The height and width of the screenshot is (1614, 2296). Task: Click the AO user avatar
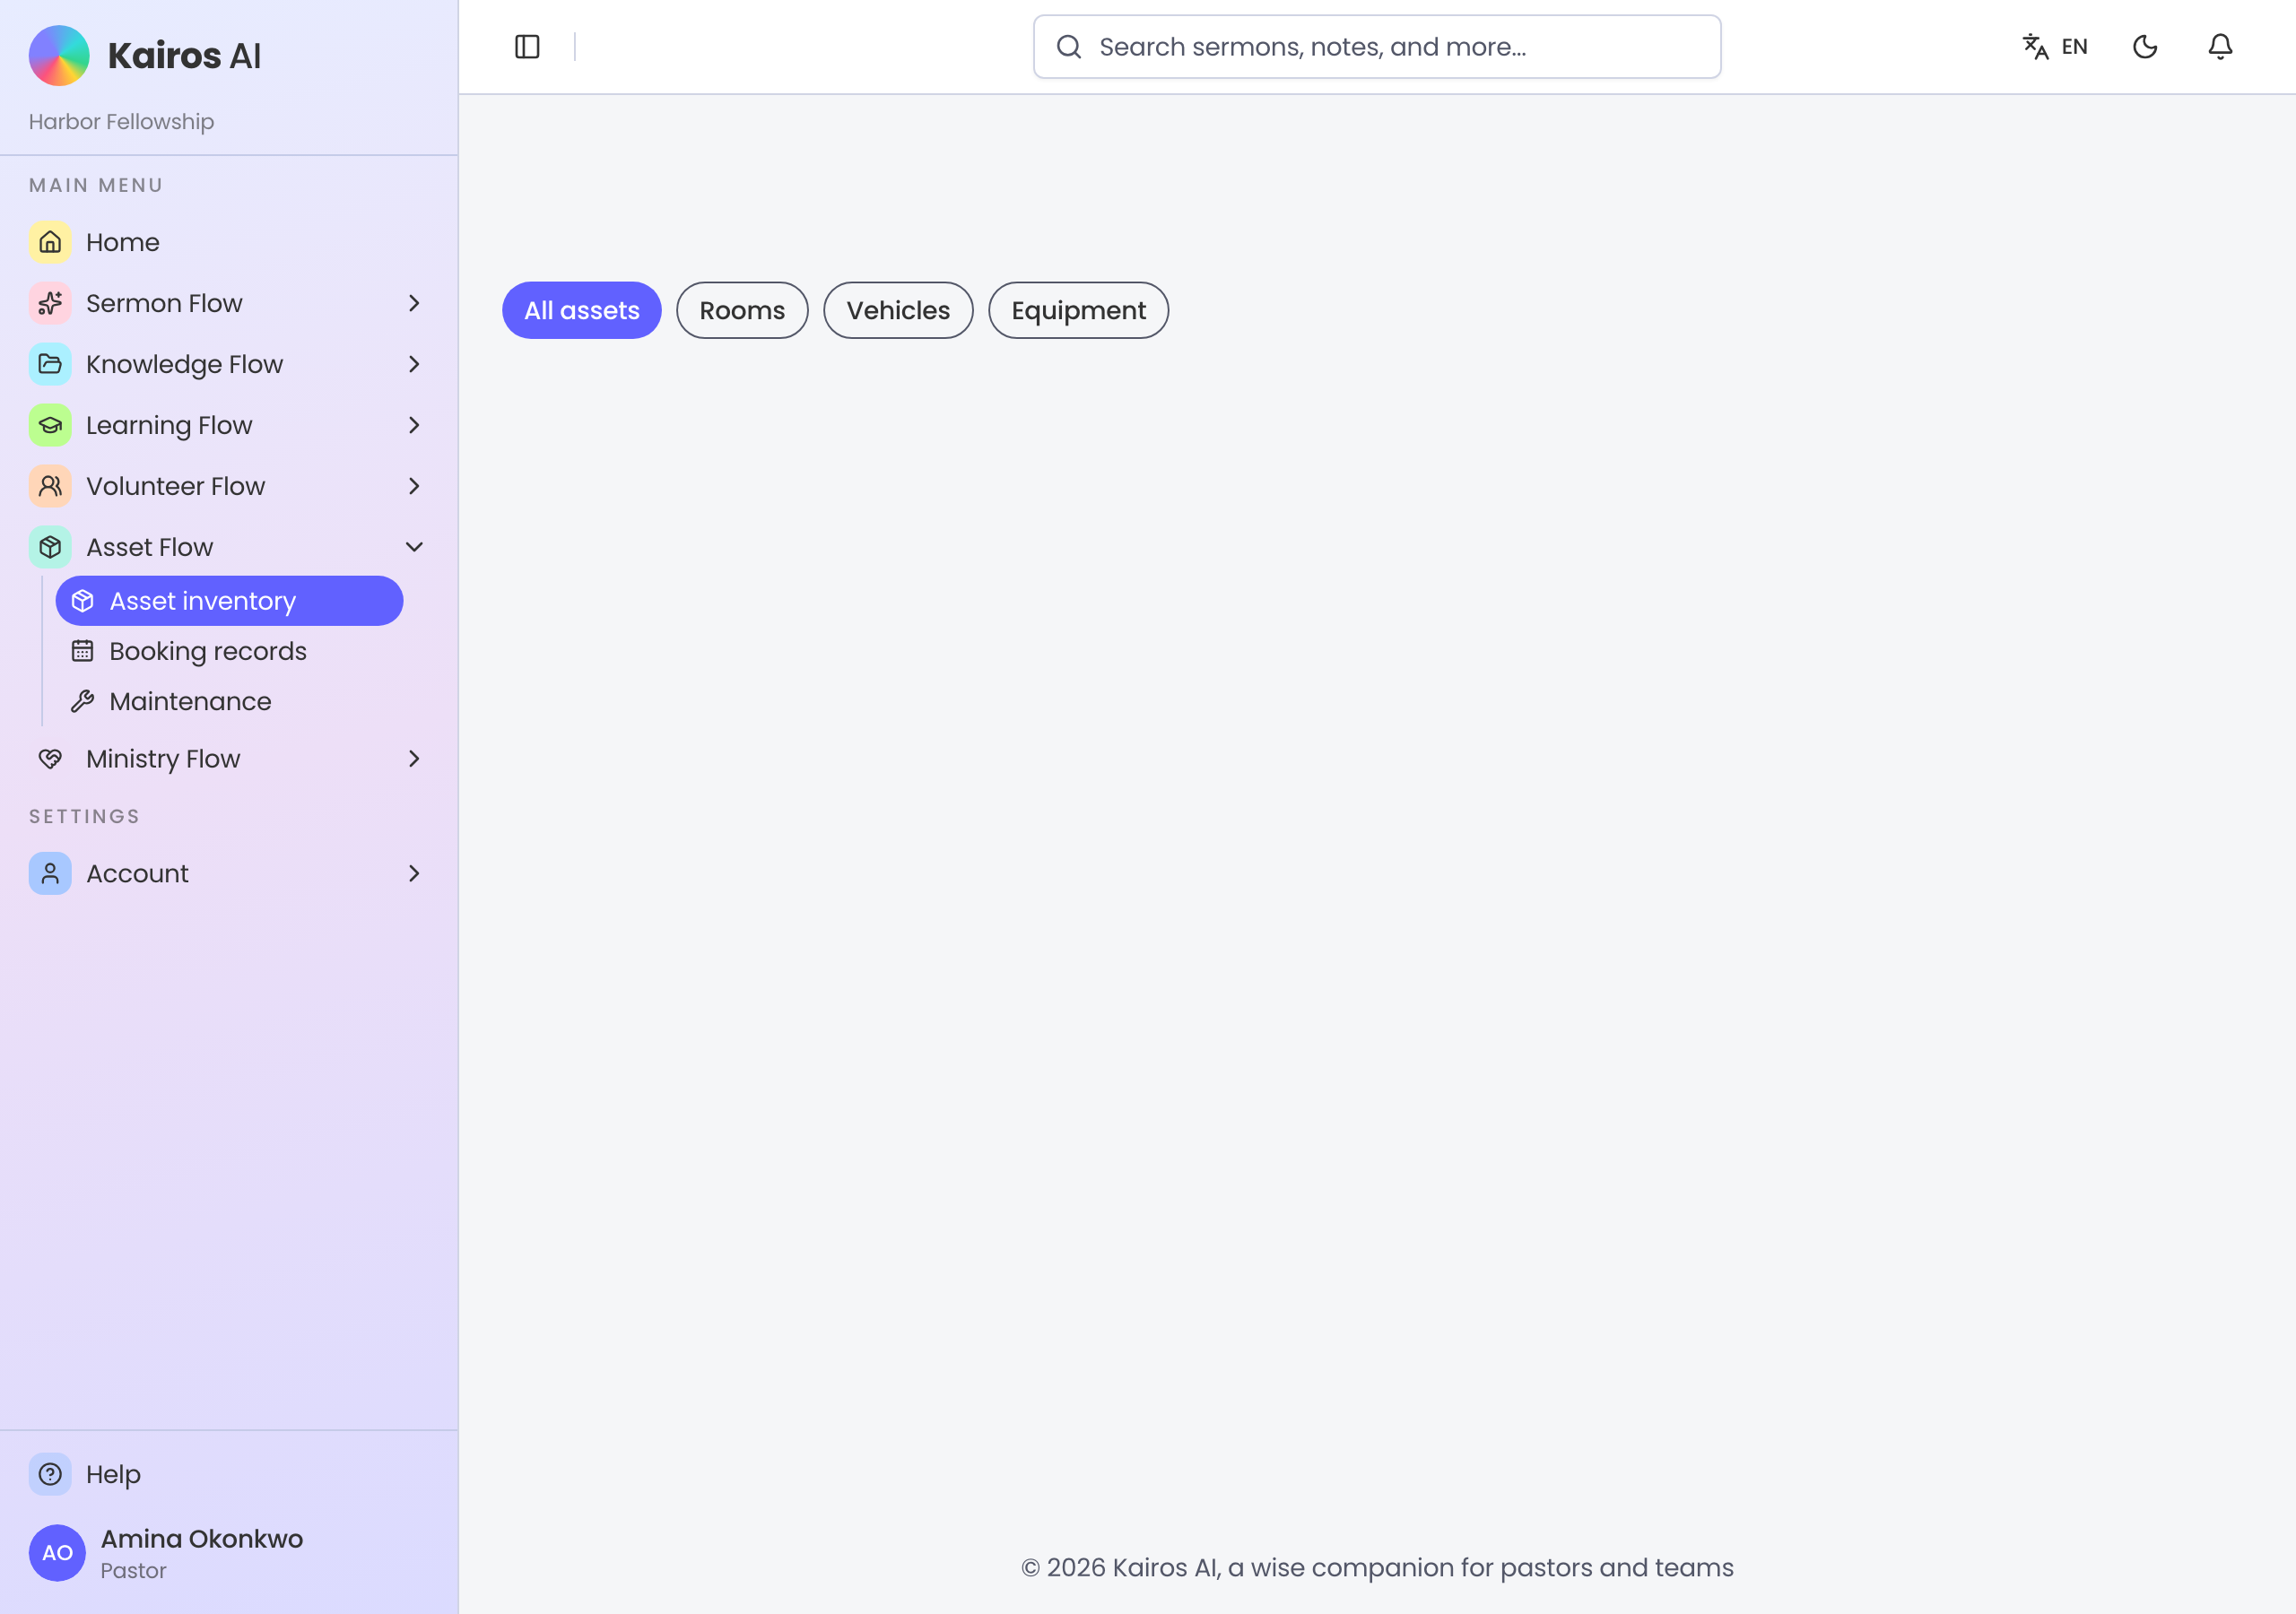point(57,1553)
